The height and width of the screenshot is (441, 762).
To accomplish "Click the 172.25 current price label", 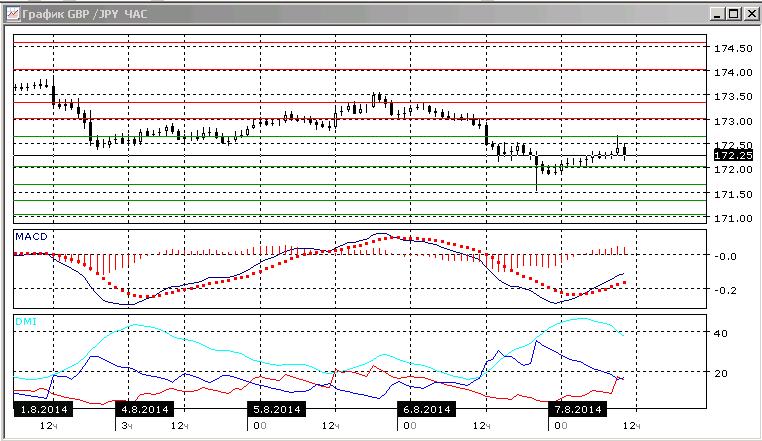I will (x=733, y=156).
